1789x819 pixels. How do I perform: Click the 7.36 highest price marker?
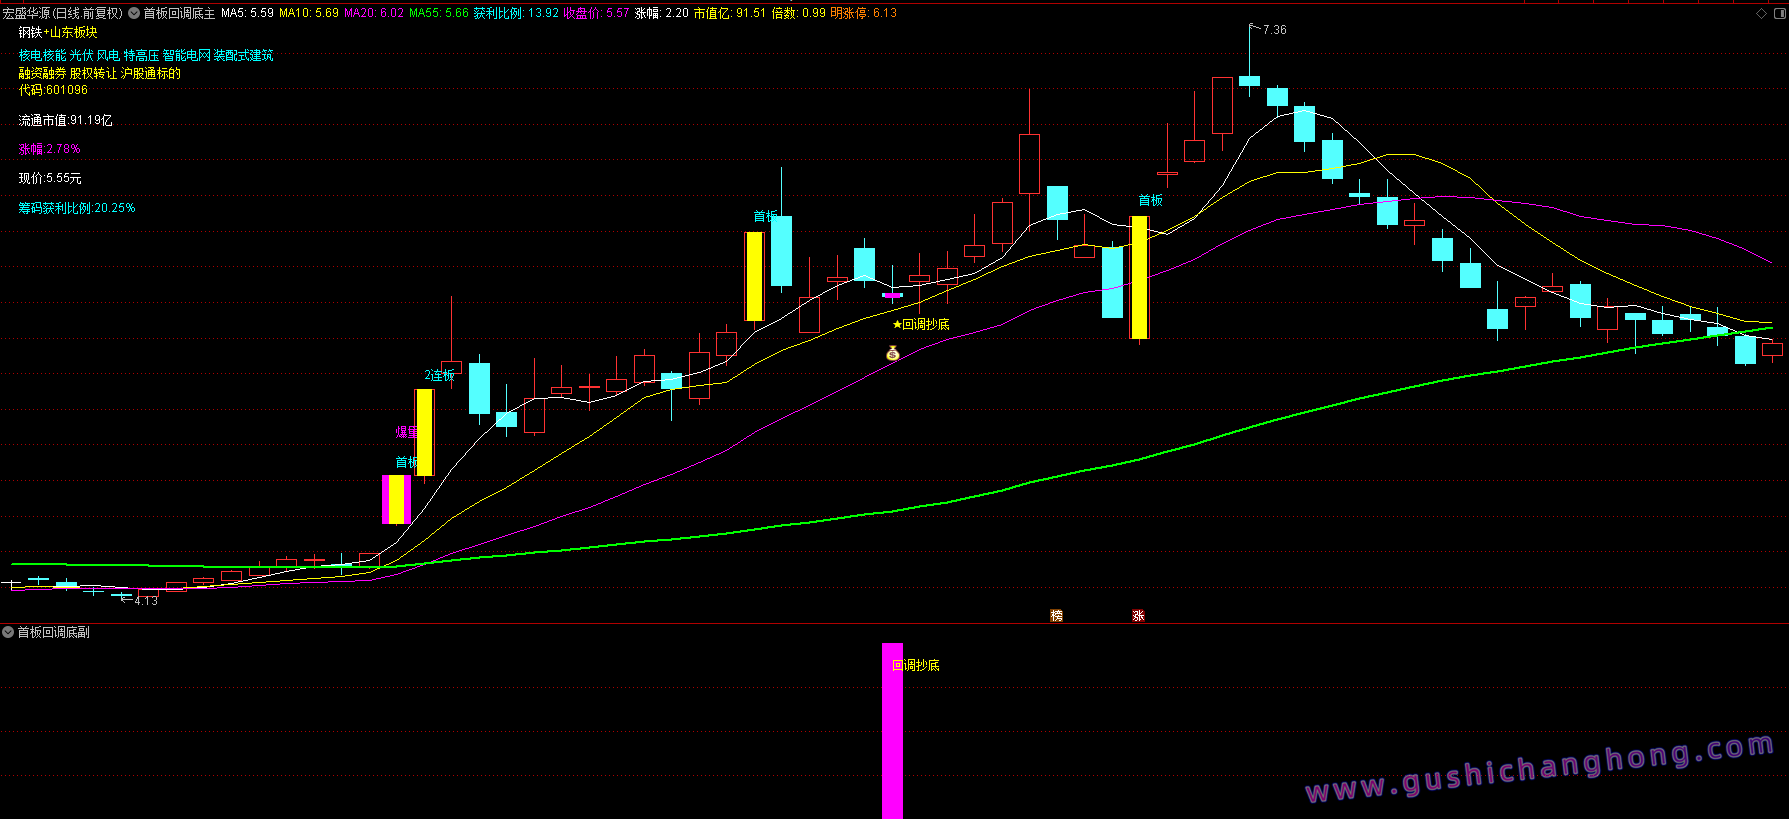[1274, 30]
